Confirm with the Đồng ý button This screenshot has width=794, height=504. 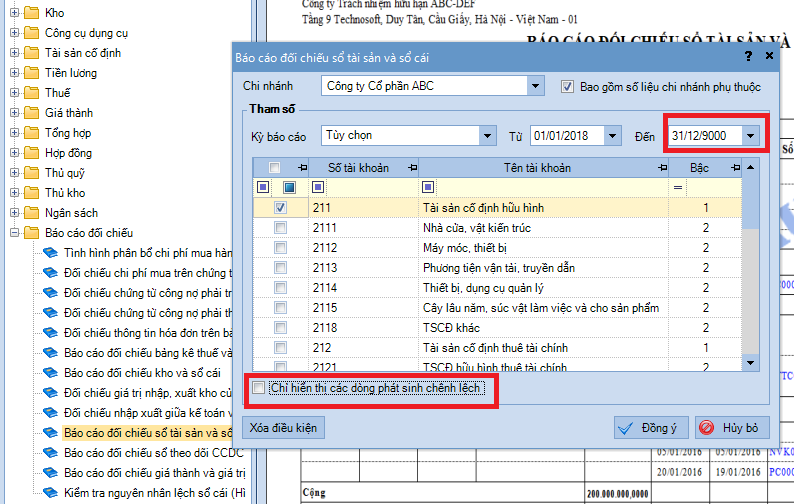pos(651,428)
